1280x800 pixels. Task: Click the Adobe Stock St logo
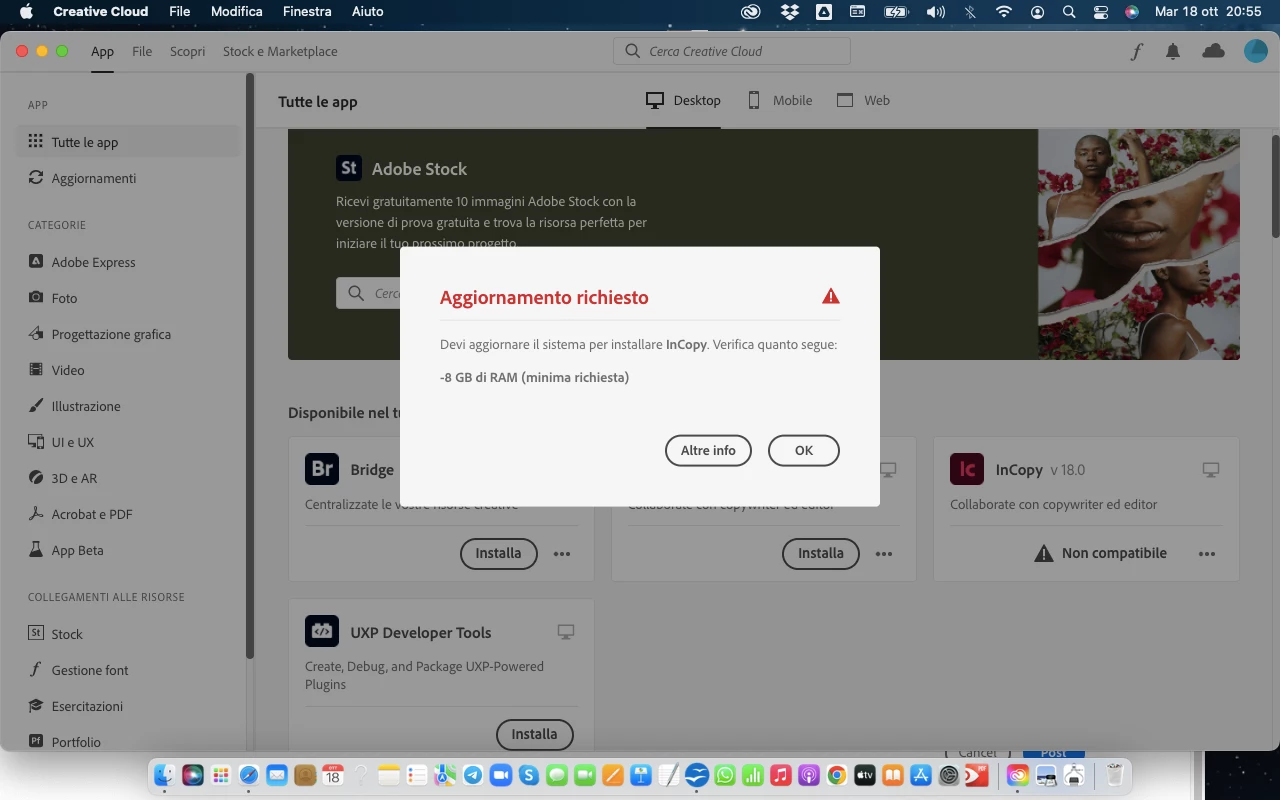[349, 168]
